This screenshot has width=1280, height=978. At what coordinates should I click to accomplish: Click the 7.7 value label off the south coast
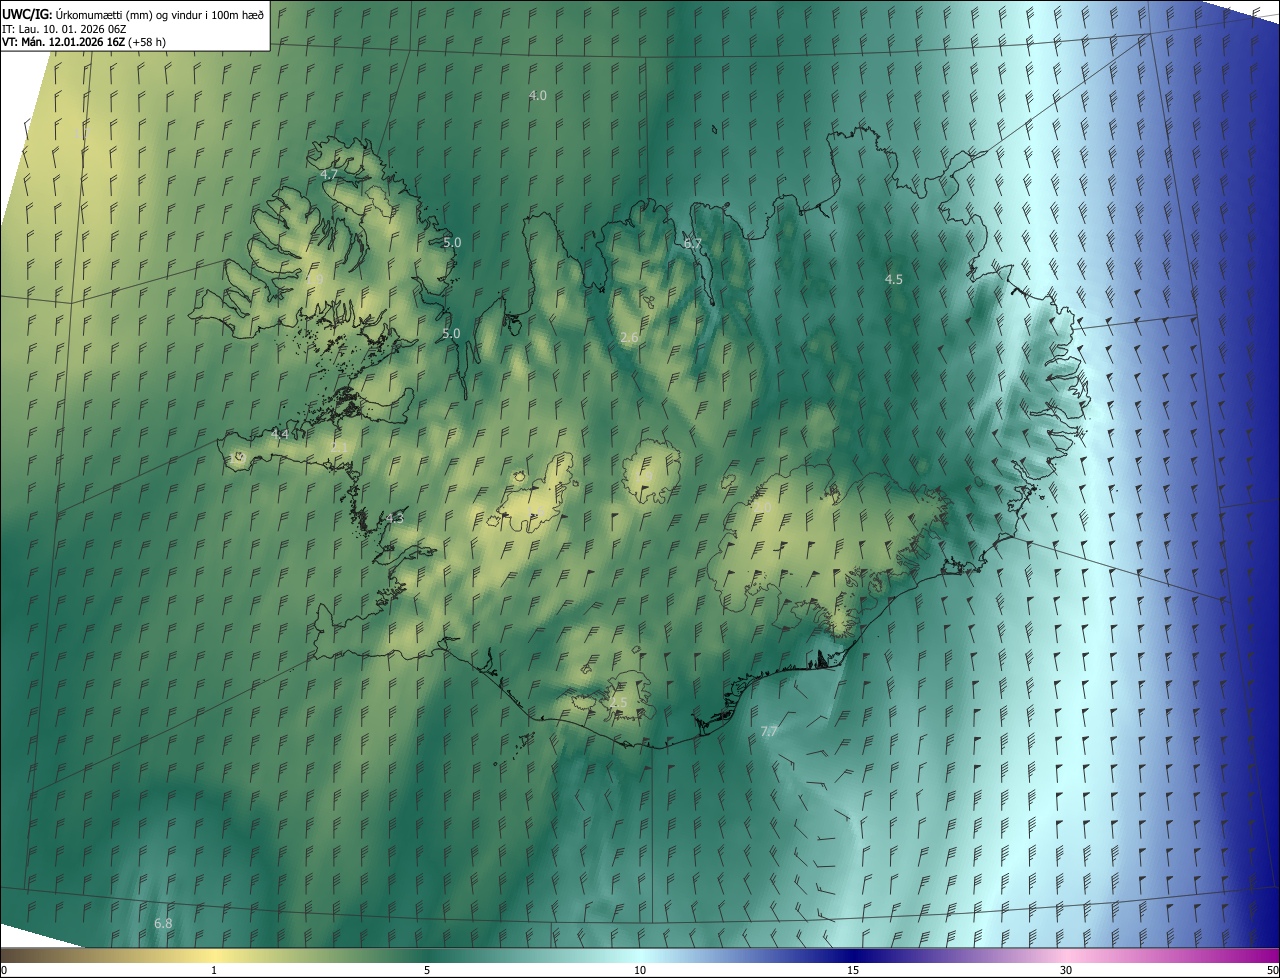pyautogui.click(x=768, y=732)
